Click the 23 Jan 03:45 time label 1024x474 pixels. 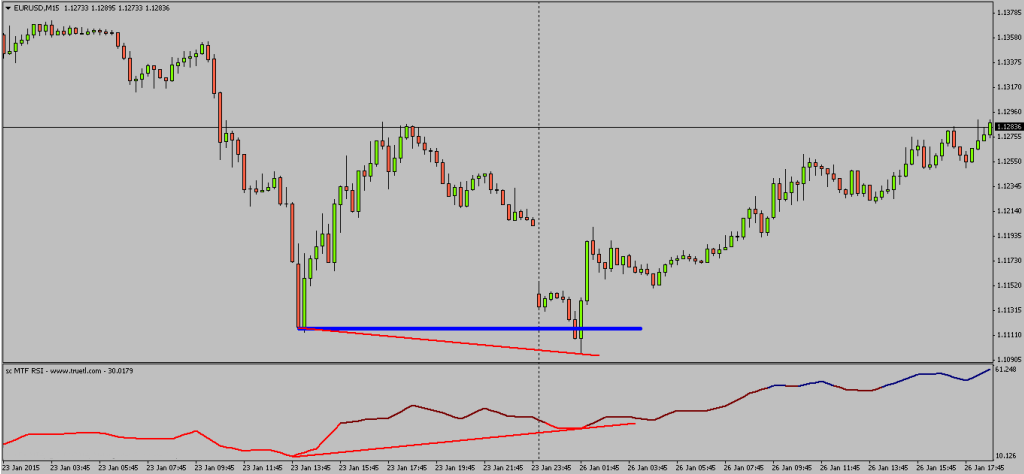click(x=71, y=468)
